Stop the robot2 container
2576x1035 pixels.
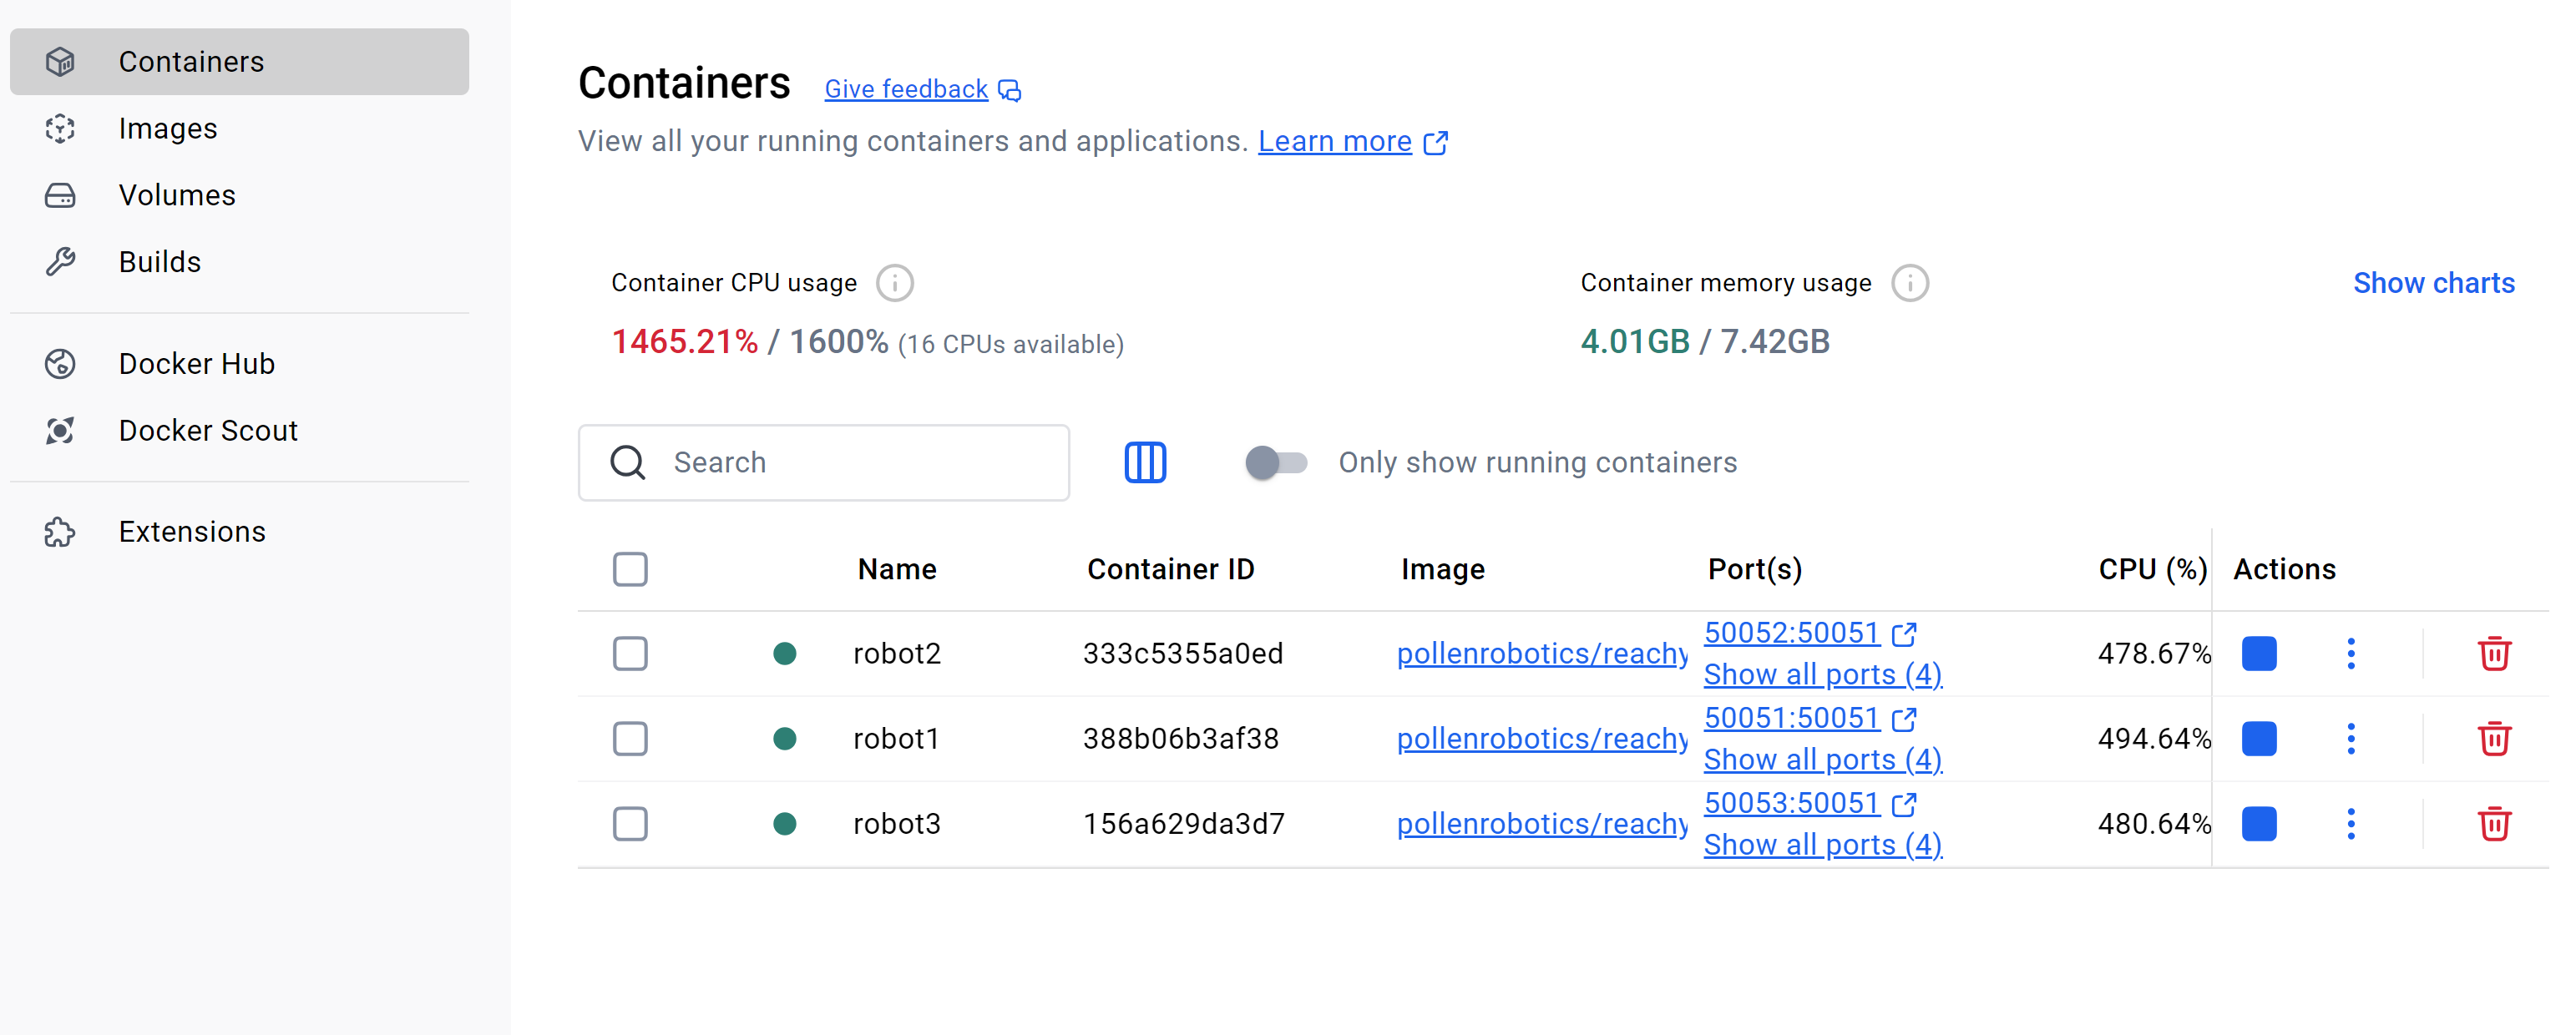click(2258, 653)
